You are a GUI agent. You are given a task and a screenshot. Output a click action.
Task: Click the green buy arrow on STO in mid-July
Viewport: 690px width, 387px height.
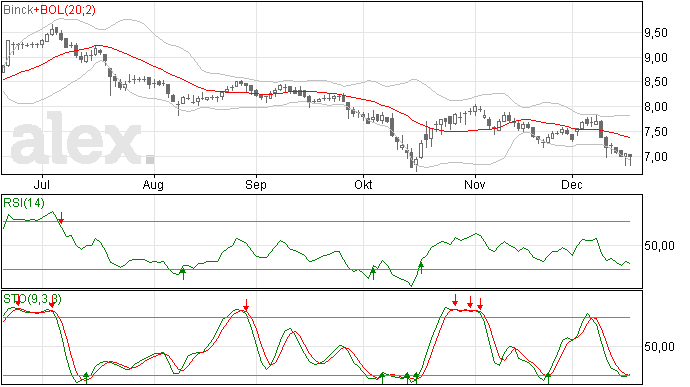point(86,378)
